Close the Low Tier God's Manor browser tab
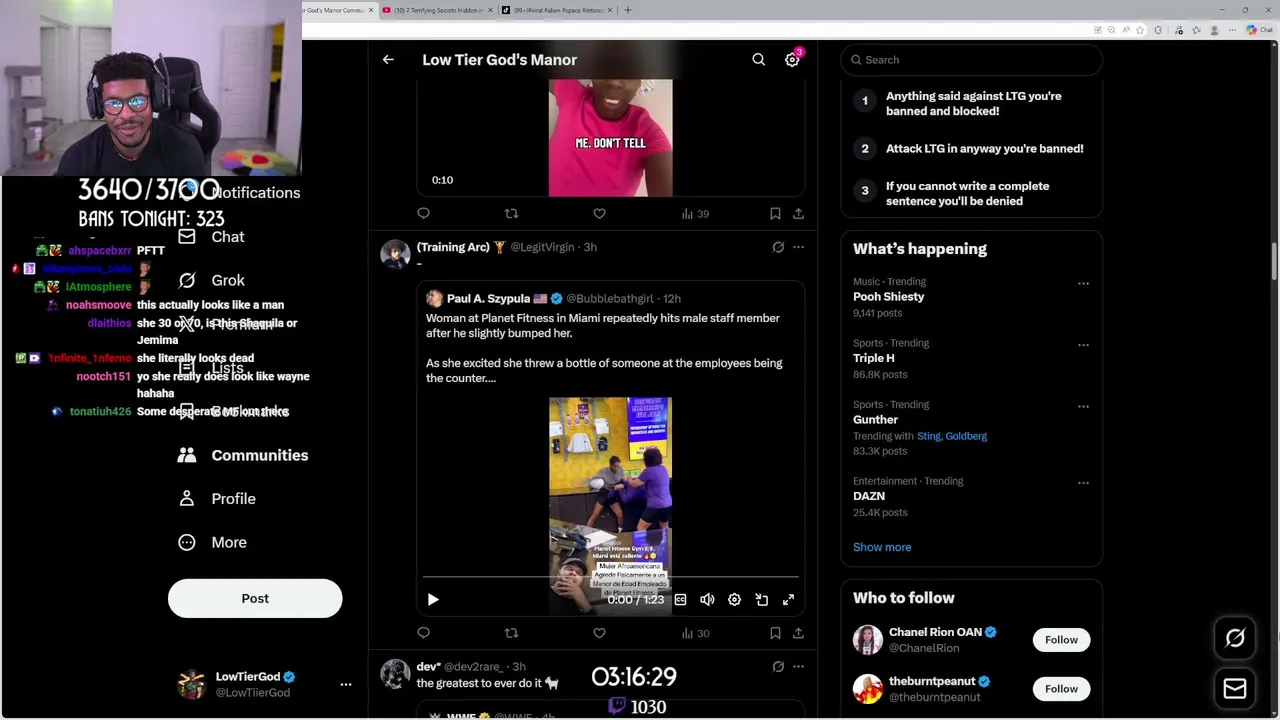 (x=371, y=10)
